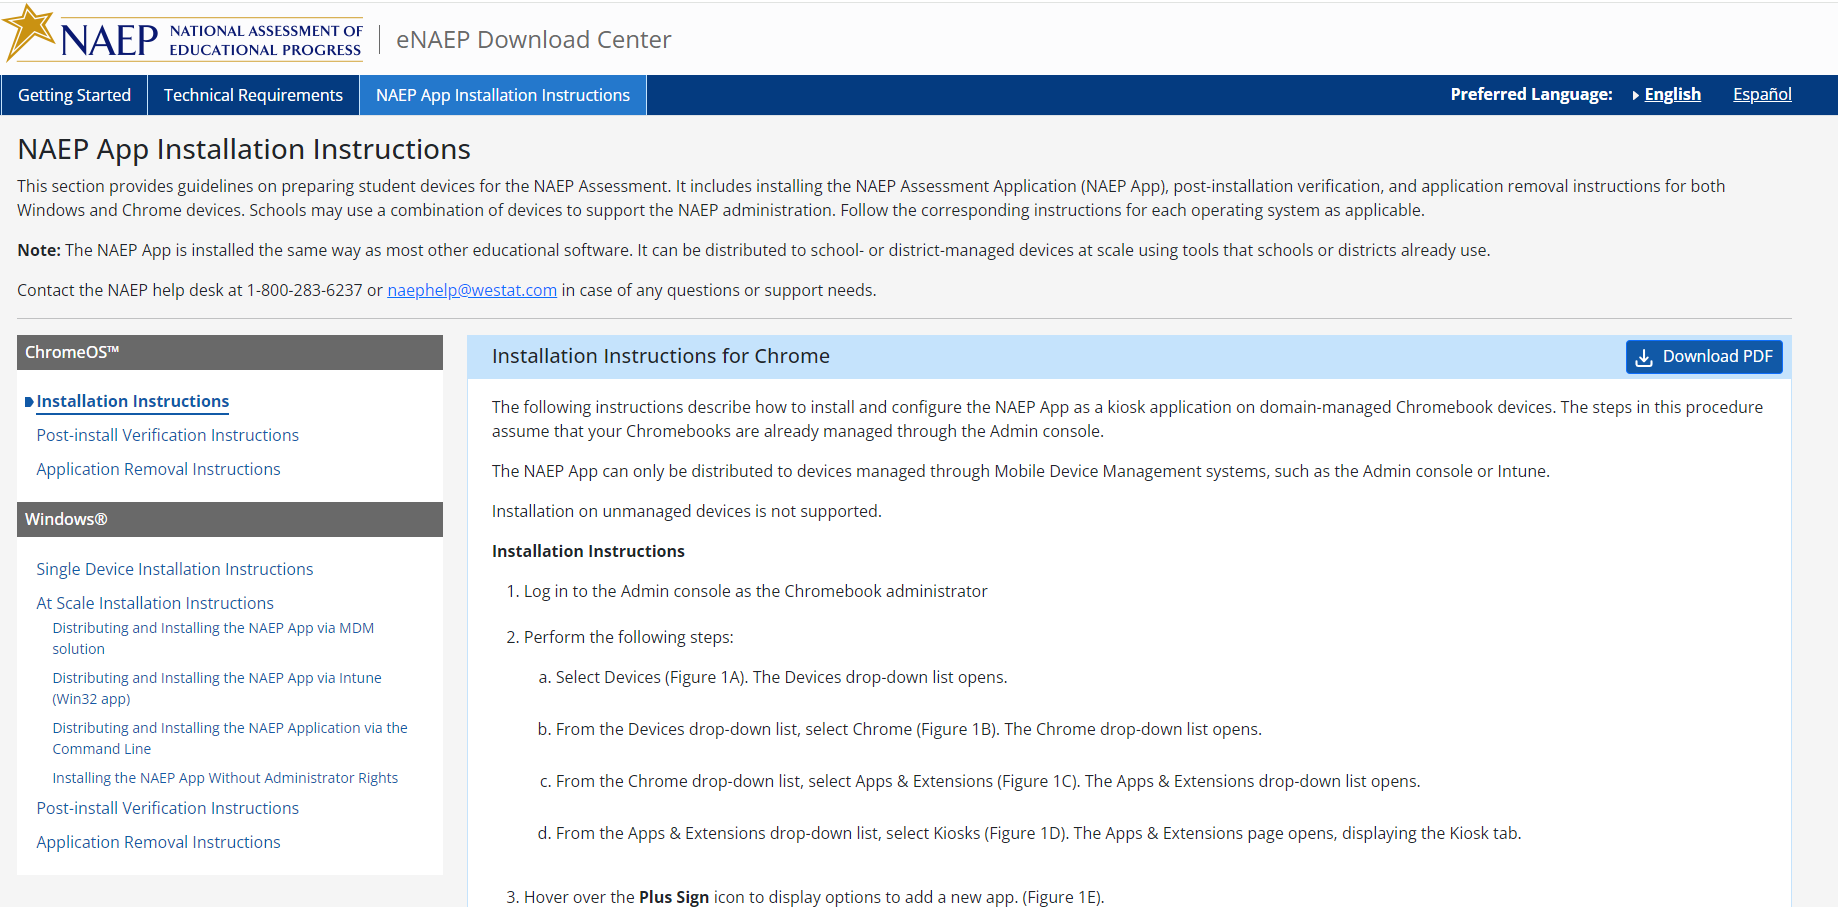Open Windows Application Removal Instructions
This screenshot has height=907, width=1838.
tap(158, 842)
